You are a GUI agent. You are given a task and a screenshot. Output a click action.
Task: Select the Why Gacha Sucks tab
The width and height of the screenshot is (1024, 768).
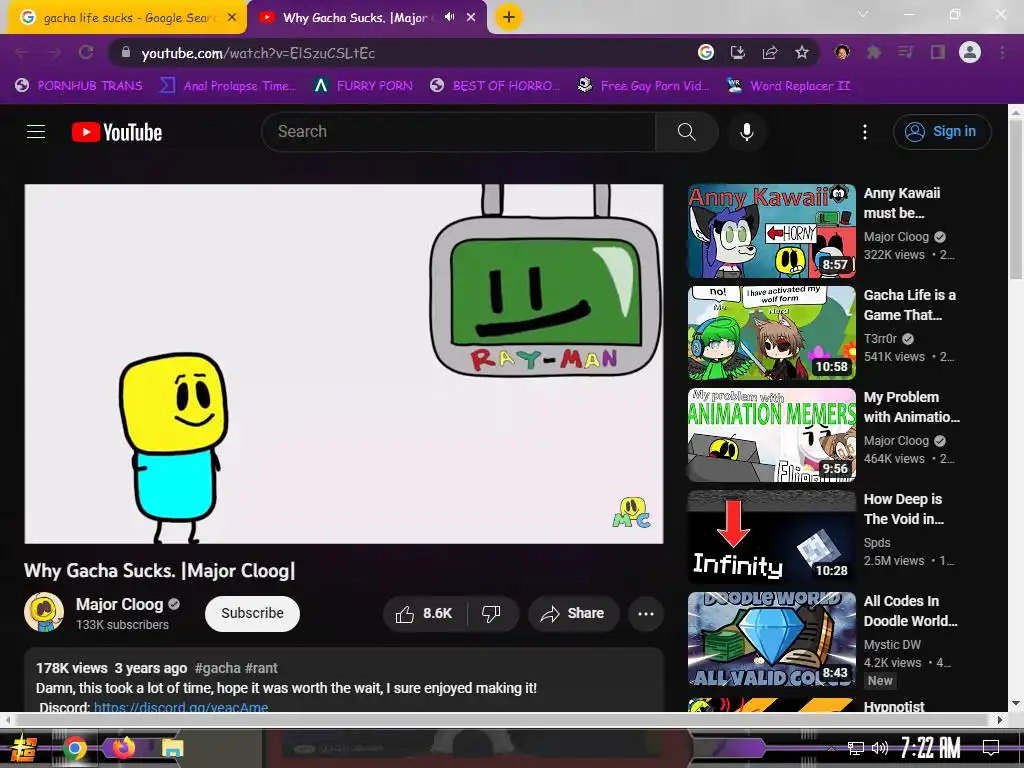click(356, 18)
